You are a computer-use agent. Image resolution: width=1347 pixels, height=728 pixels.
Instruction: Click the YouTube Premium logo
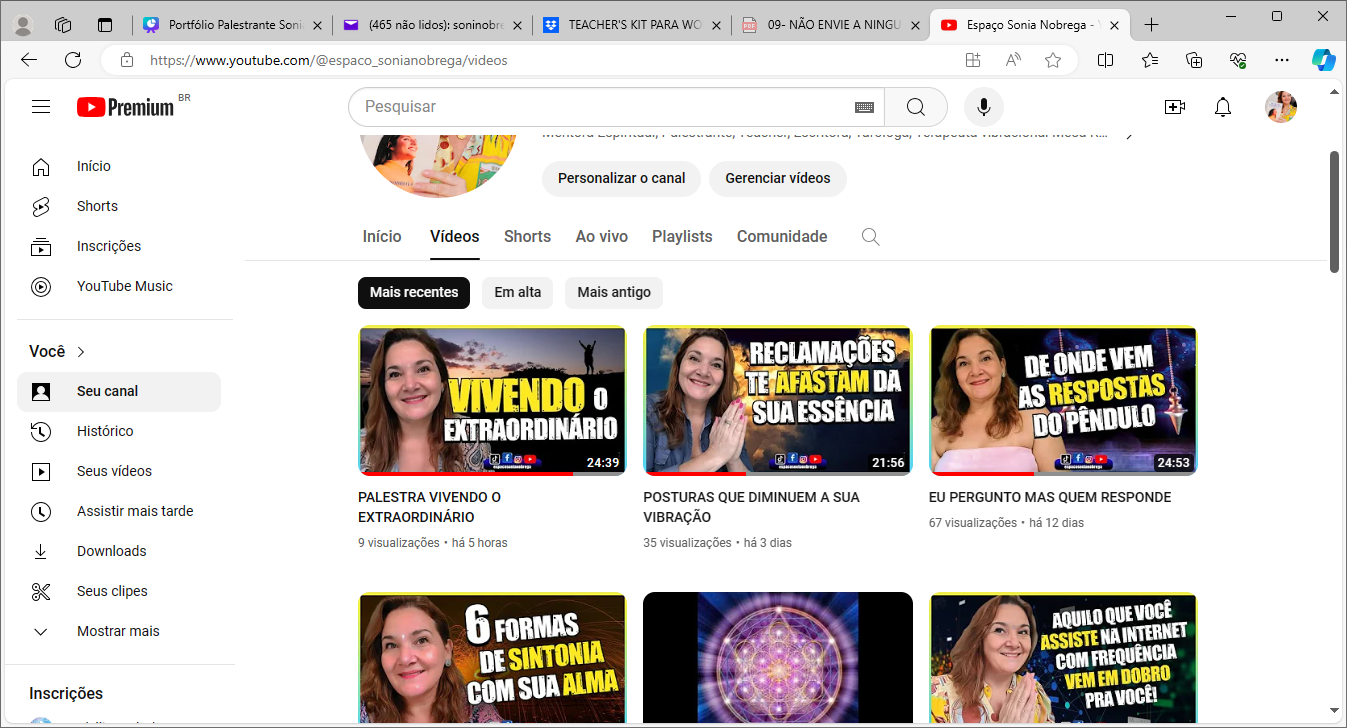pyautogui.click(x=126, y=107)
